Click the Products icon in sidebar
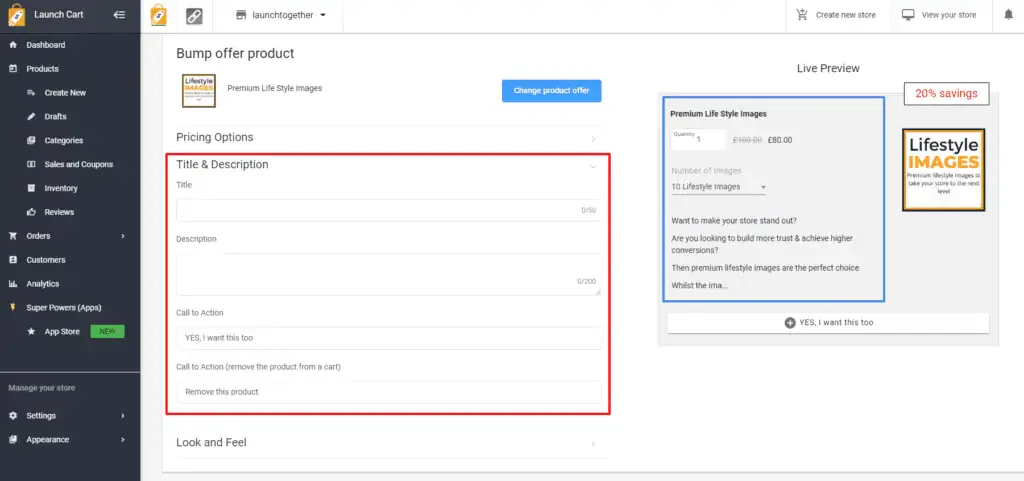Image resolution: width=1024 pixels, height=481 pixels. pyautogui.click(x=13, y=69)
